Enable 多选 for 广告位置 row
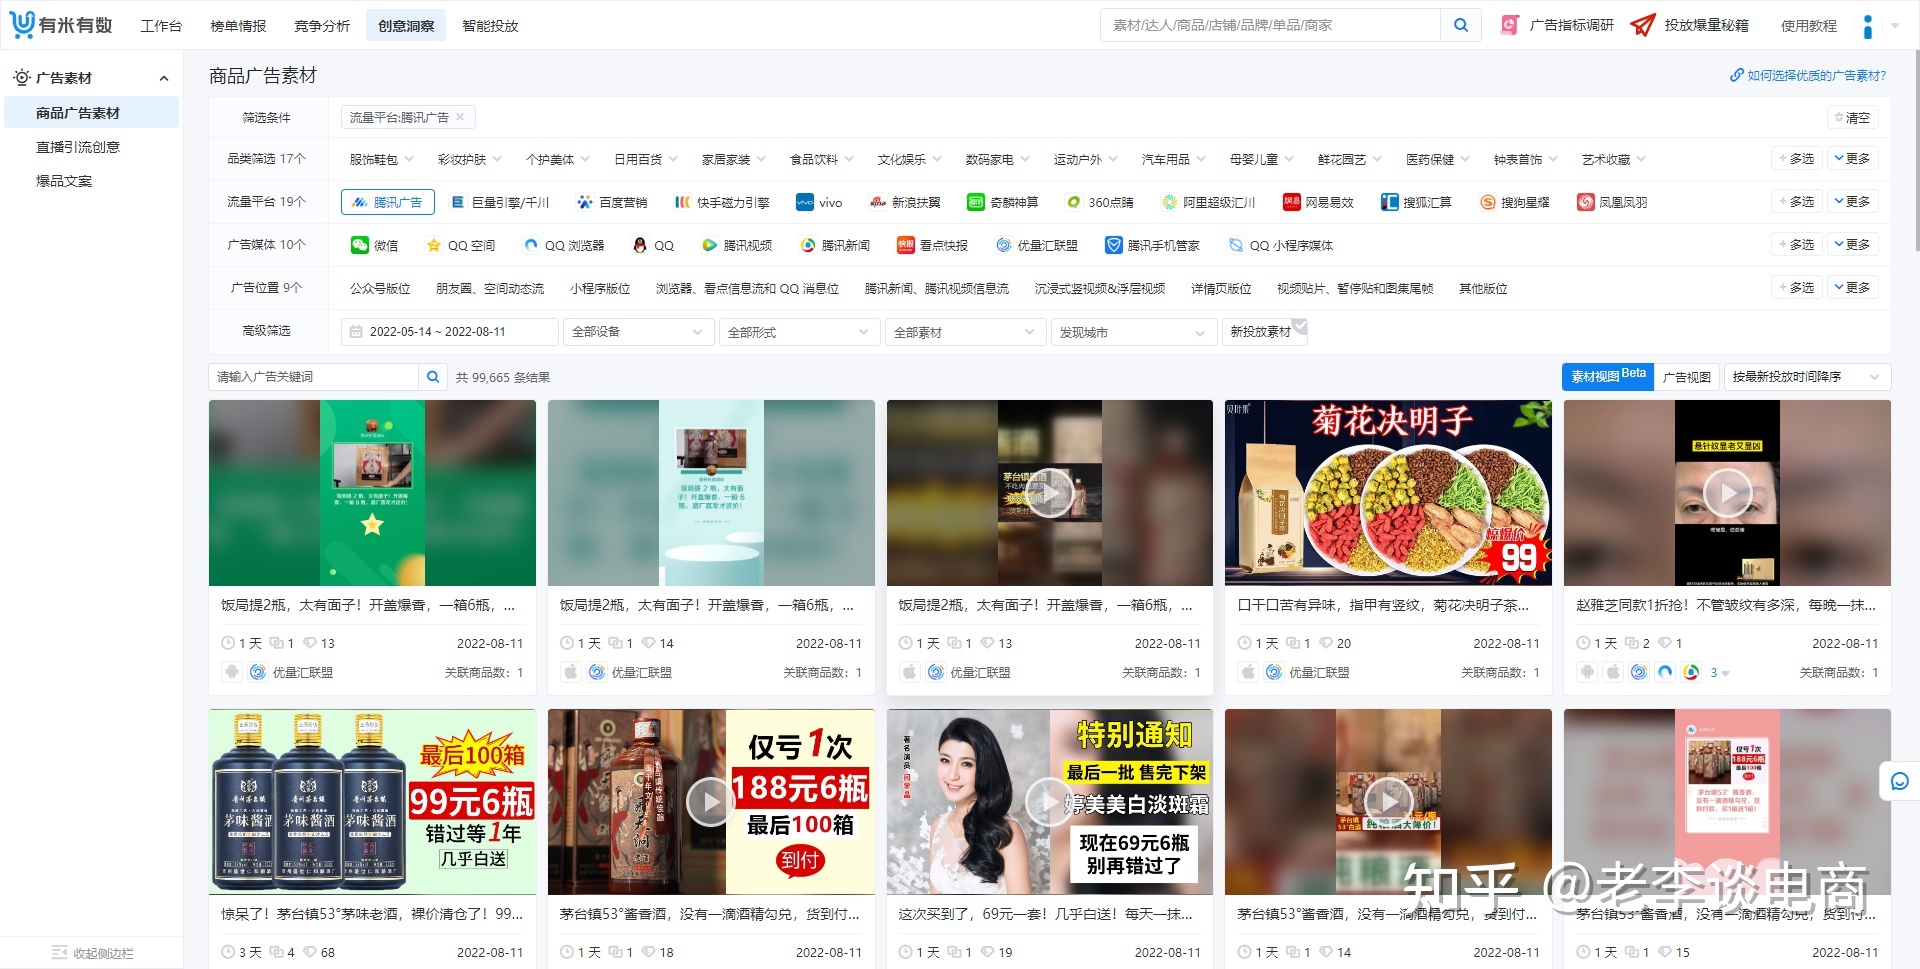Image resolution: width=1920 pixels, height=969 pixels. pyautogui.click(x=1796, y=288)
